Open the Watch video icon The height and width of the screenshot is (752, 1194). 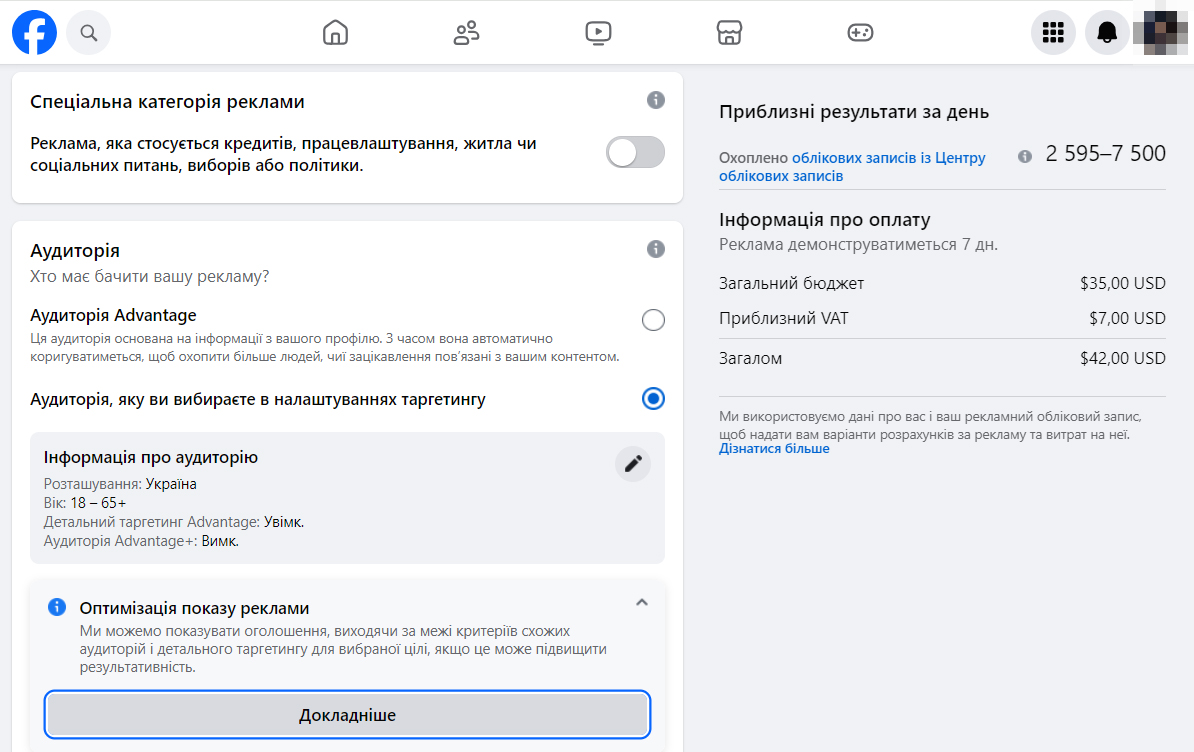coord(597,31)
